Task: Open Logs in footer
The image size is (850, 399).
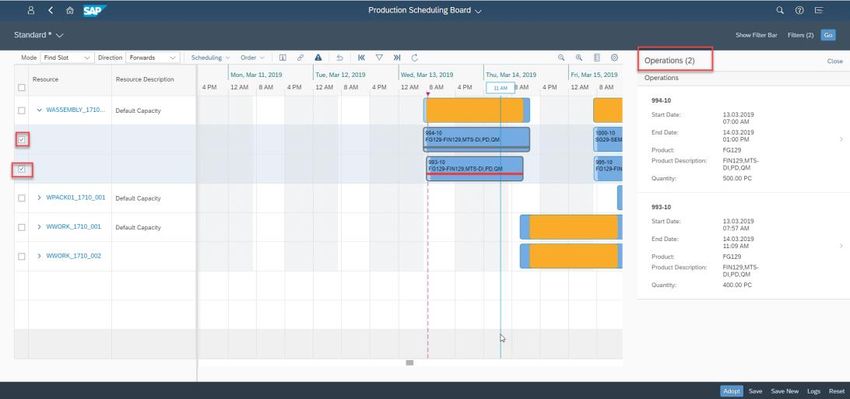Action: point(814,391)
